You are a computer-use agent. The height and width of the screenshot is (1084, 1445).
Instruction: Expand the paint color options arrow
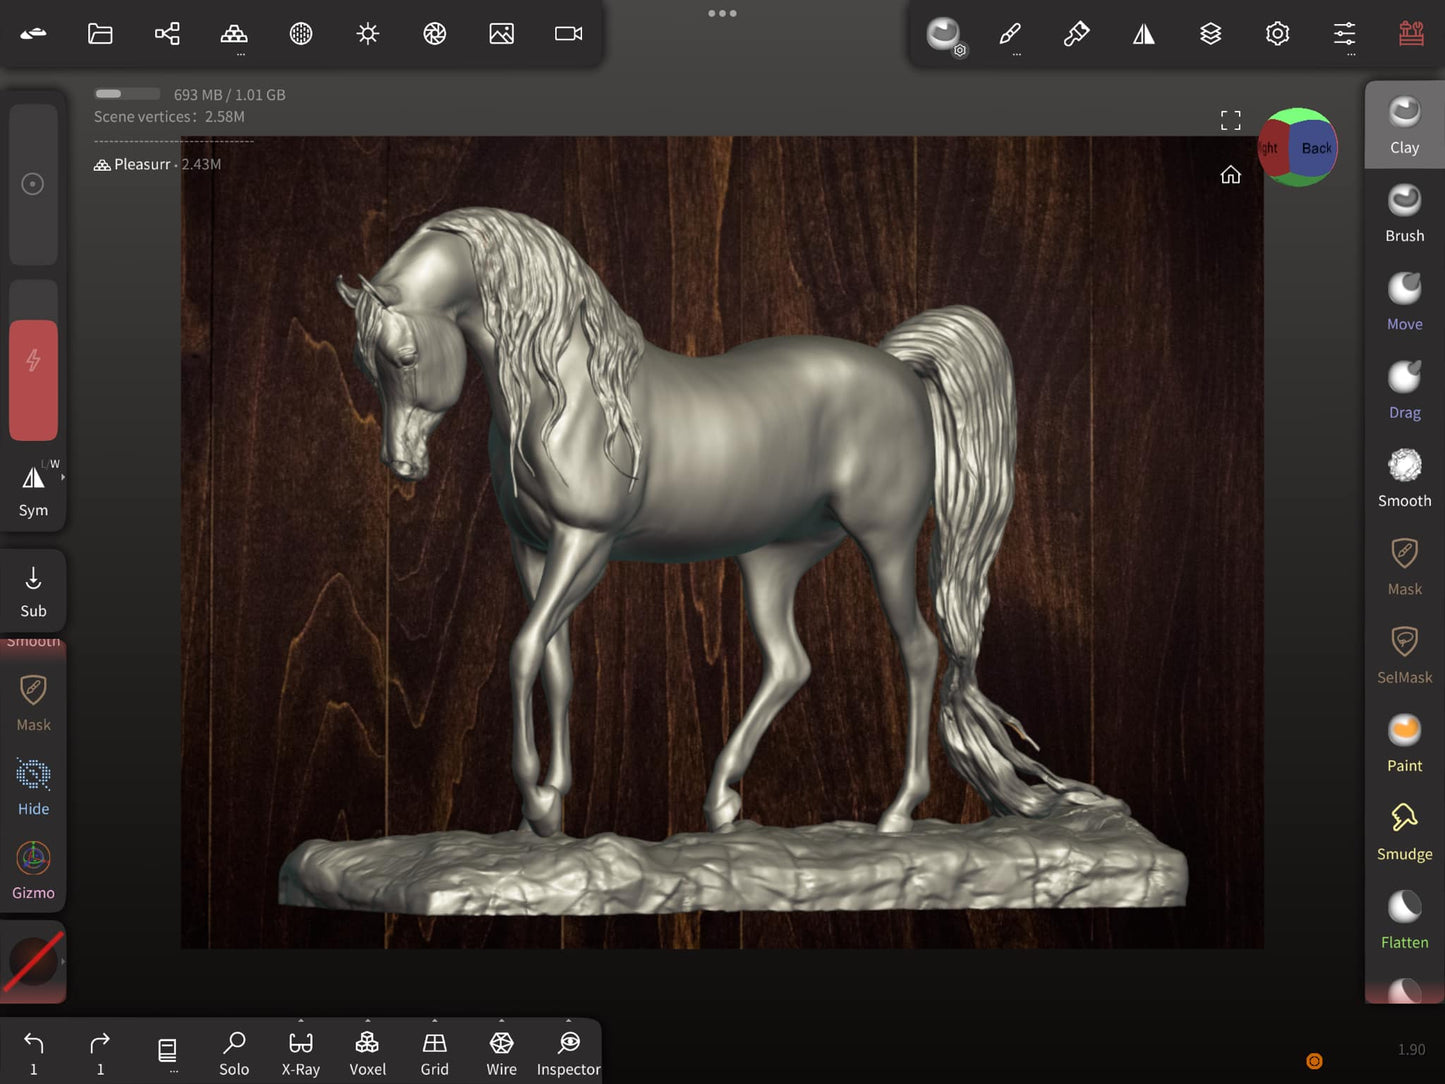pos(63,961)
